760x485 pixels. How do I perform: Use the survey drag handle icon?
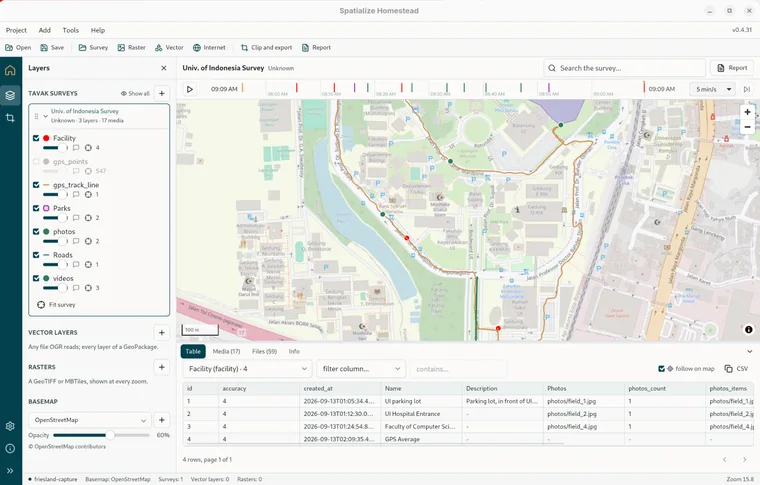[x=36, y=116]
